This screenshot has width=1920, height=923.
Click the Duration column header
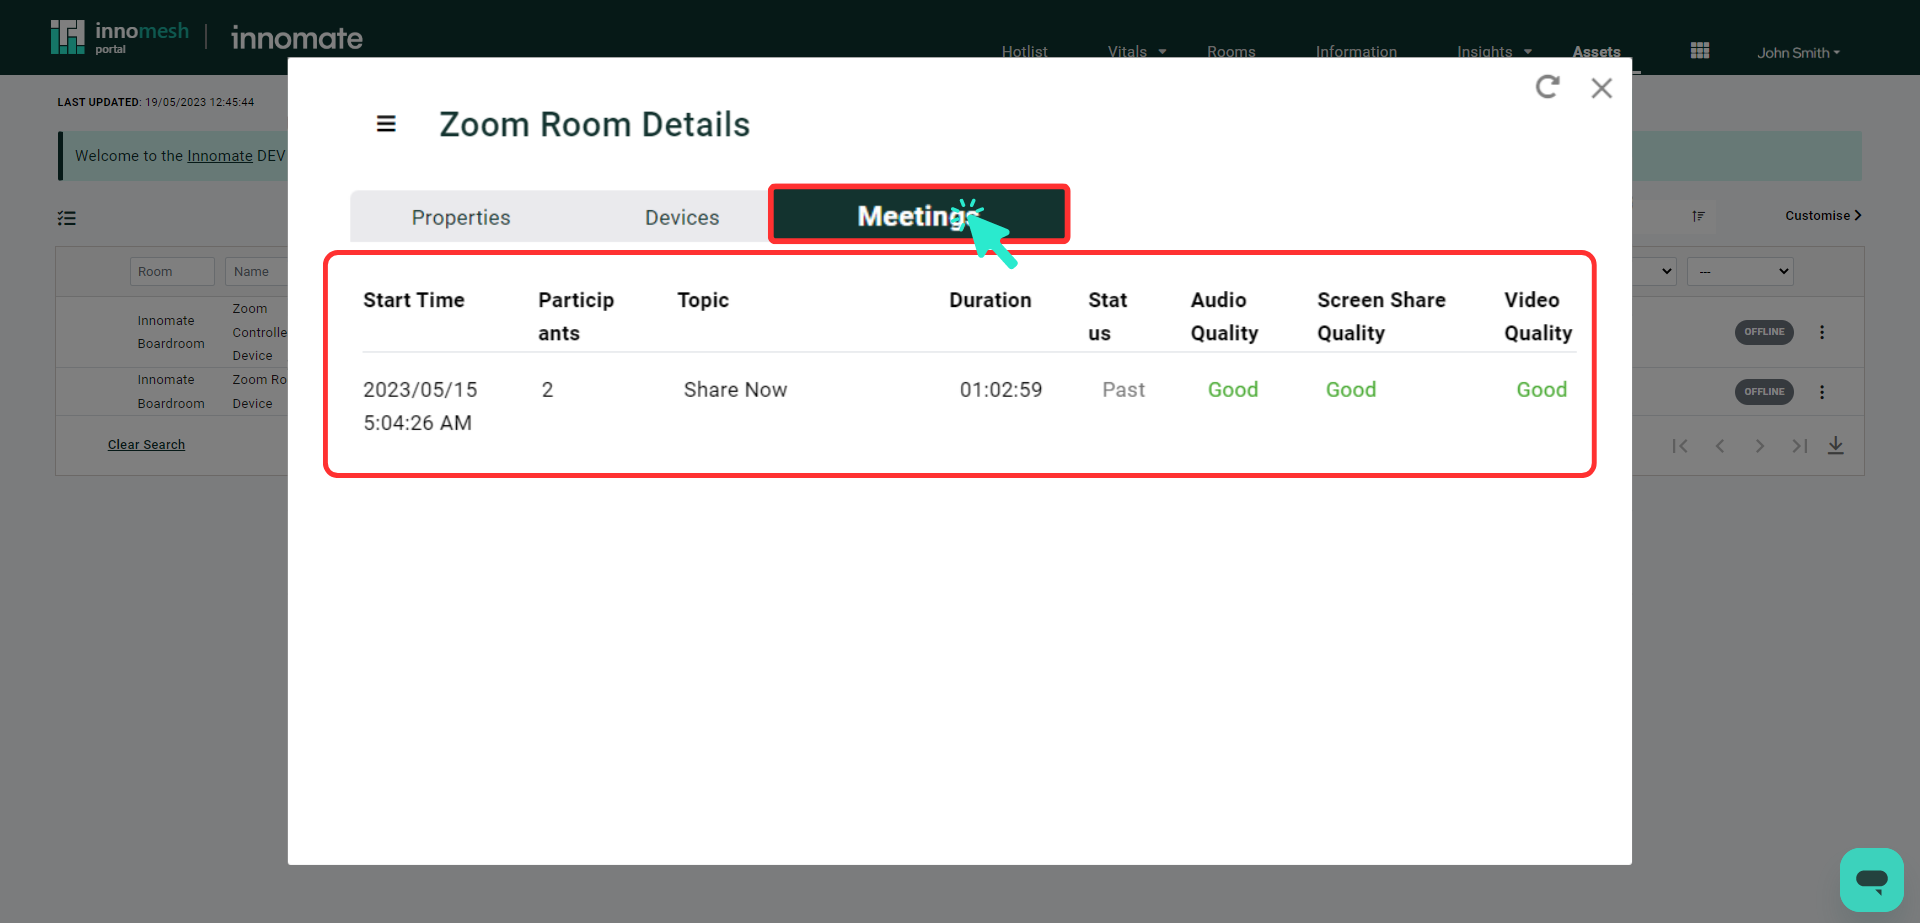pyautogui.click(x=990, y=300)
